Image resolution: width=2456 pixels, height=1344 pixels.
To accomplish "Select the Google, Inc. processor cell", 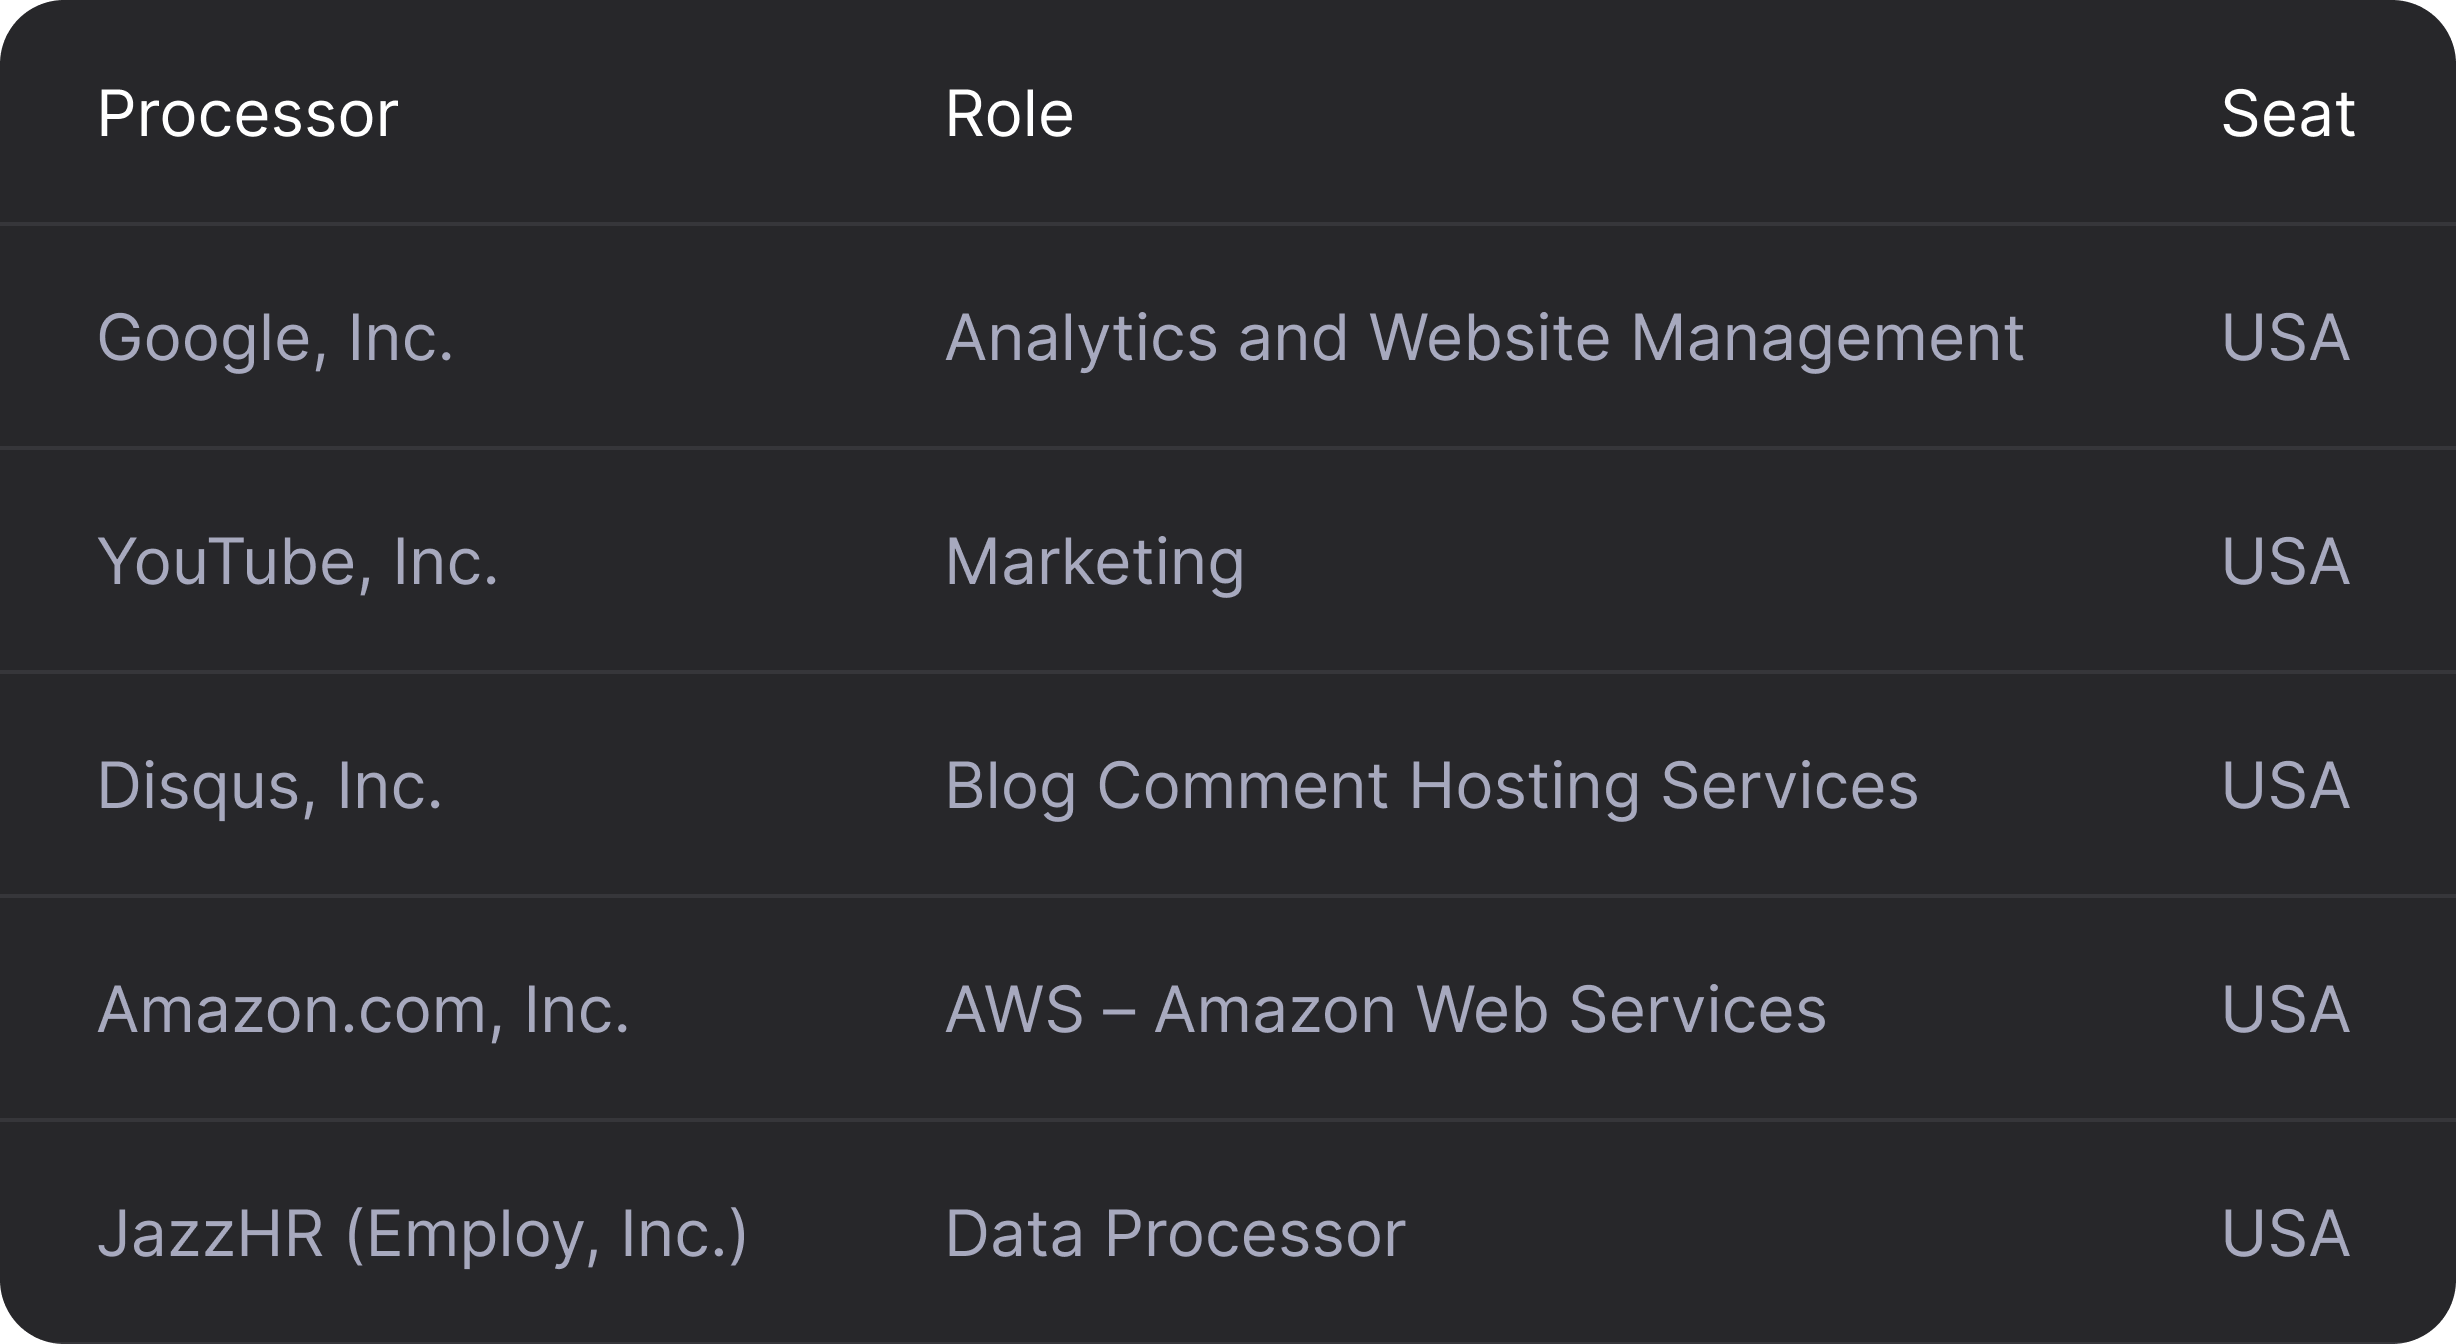I will 275,338.
